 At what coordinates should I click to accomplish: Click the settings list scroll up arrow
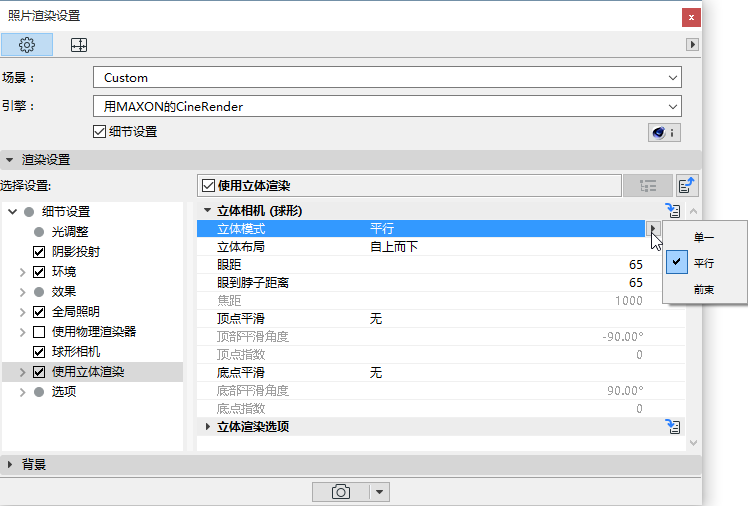pos(694,211)
